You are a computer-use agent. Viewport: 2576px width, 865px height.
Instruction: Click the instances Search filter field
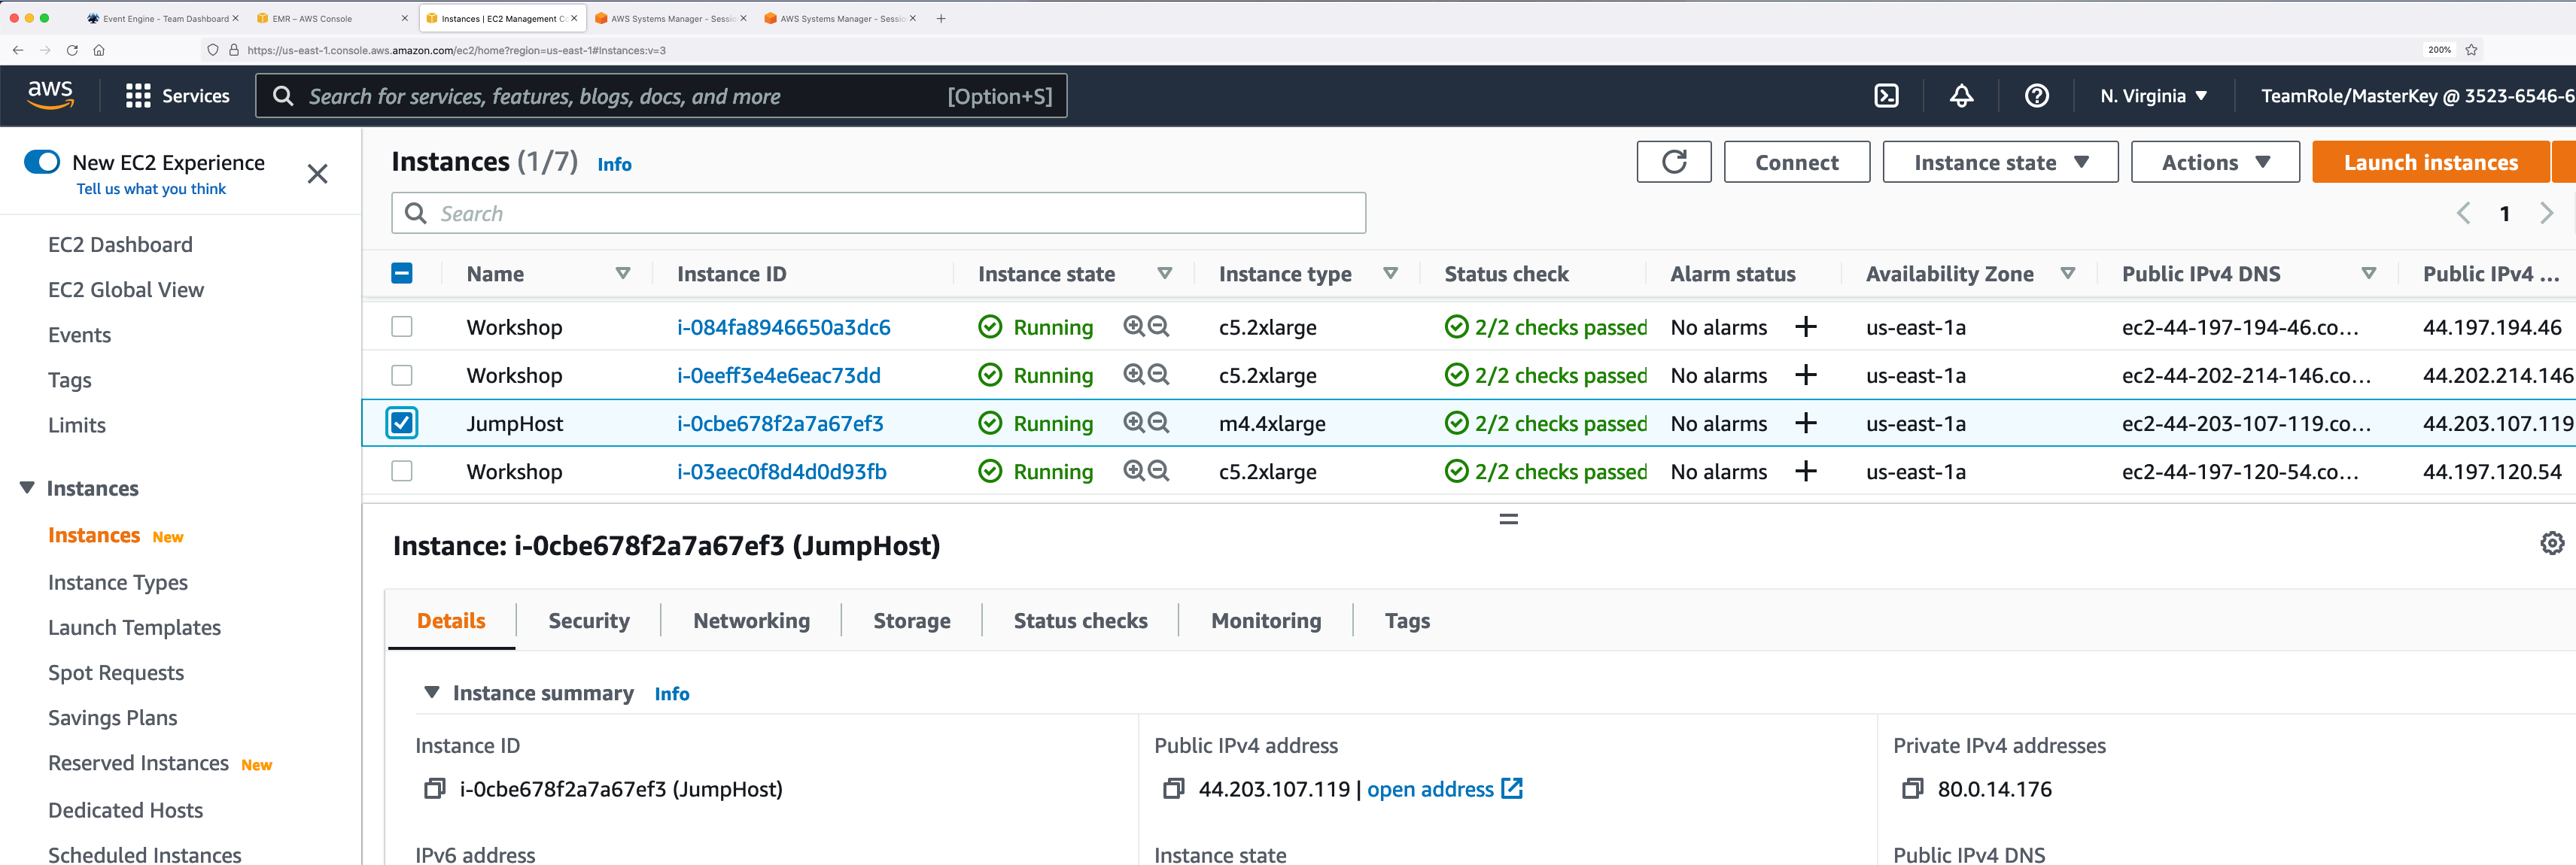878,213
